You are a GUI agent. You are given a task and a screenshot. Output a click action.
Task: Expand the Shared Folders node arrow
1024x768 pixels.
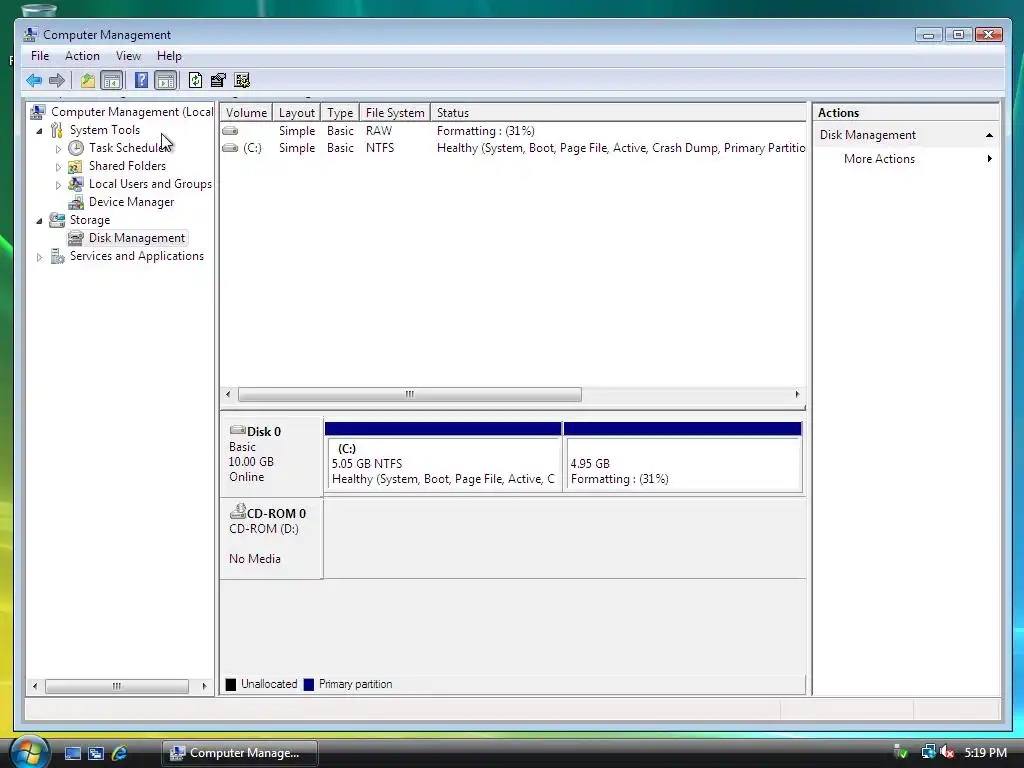(x=58, y=167)
